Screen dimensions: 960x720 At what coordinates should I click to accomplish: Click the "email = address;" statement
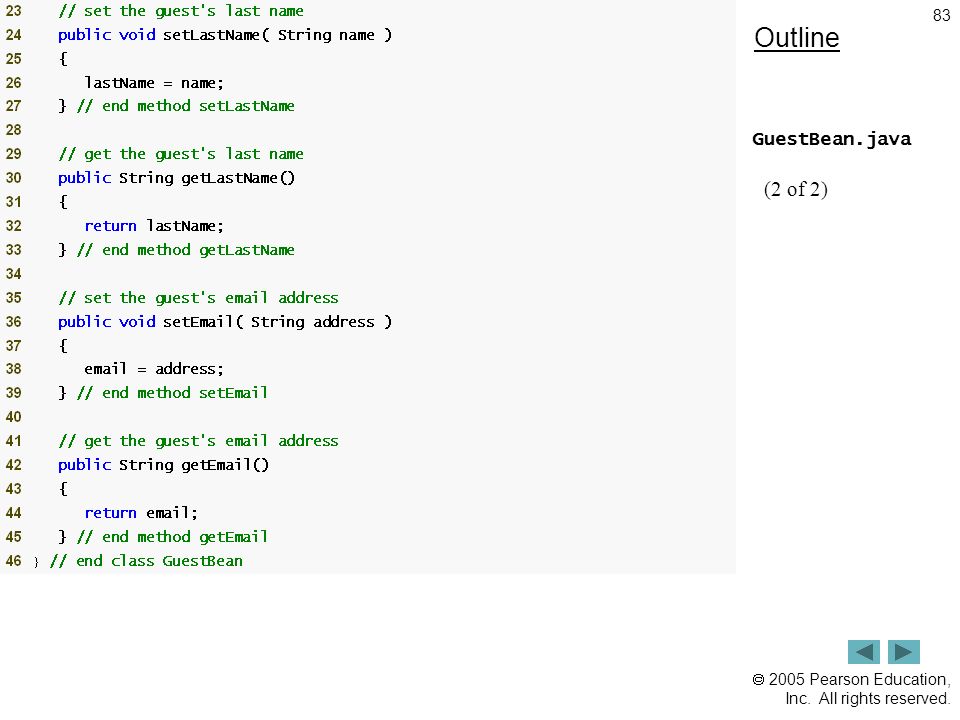154,369
